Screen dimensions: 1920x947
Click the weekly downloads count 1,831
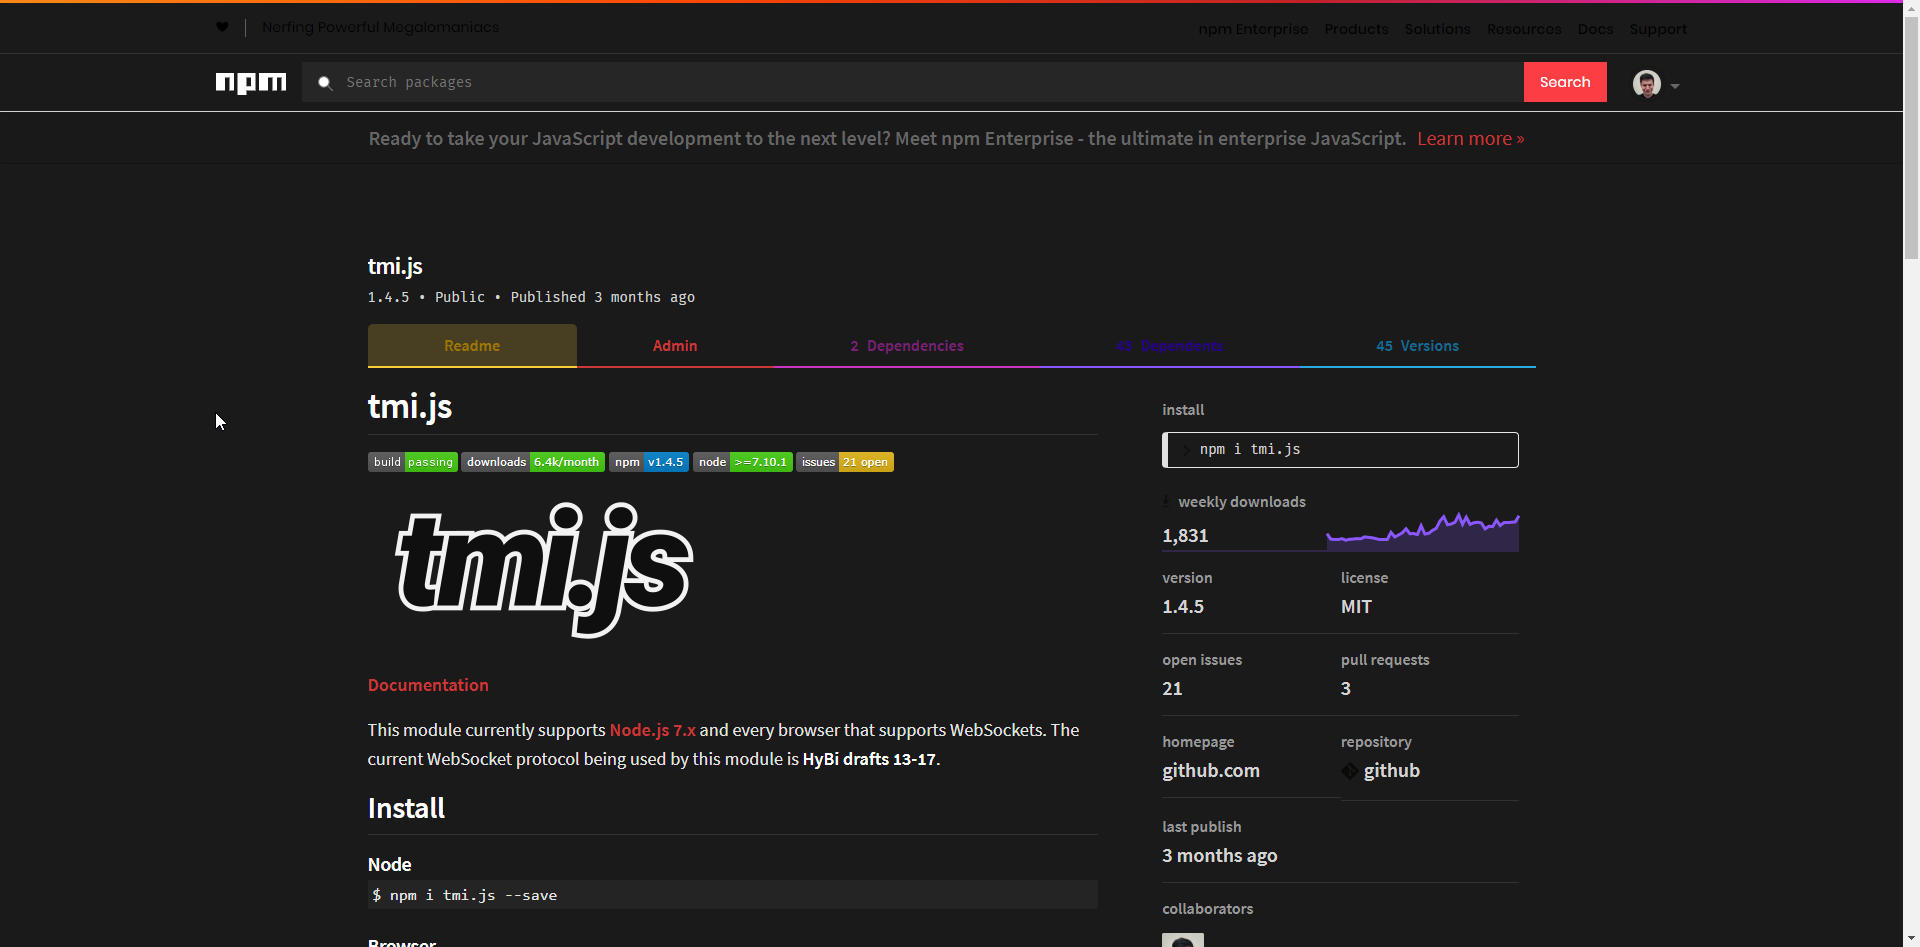click(x=1185, y=536)
